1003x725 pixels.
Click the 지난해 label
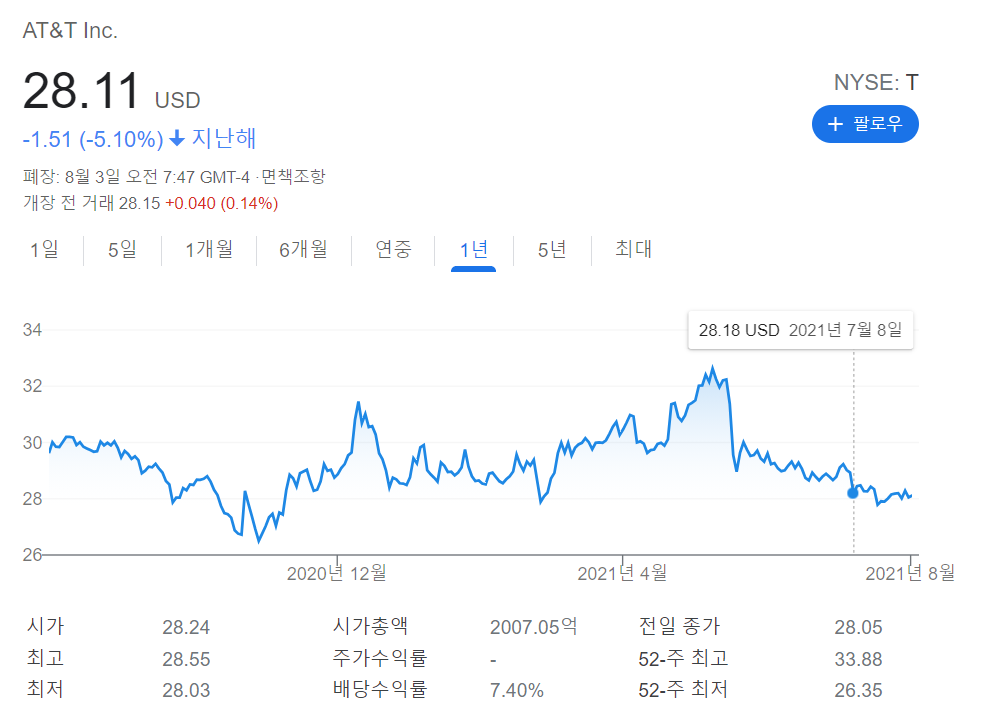(x=224, y=138)
